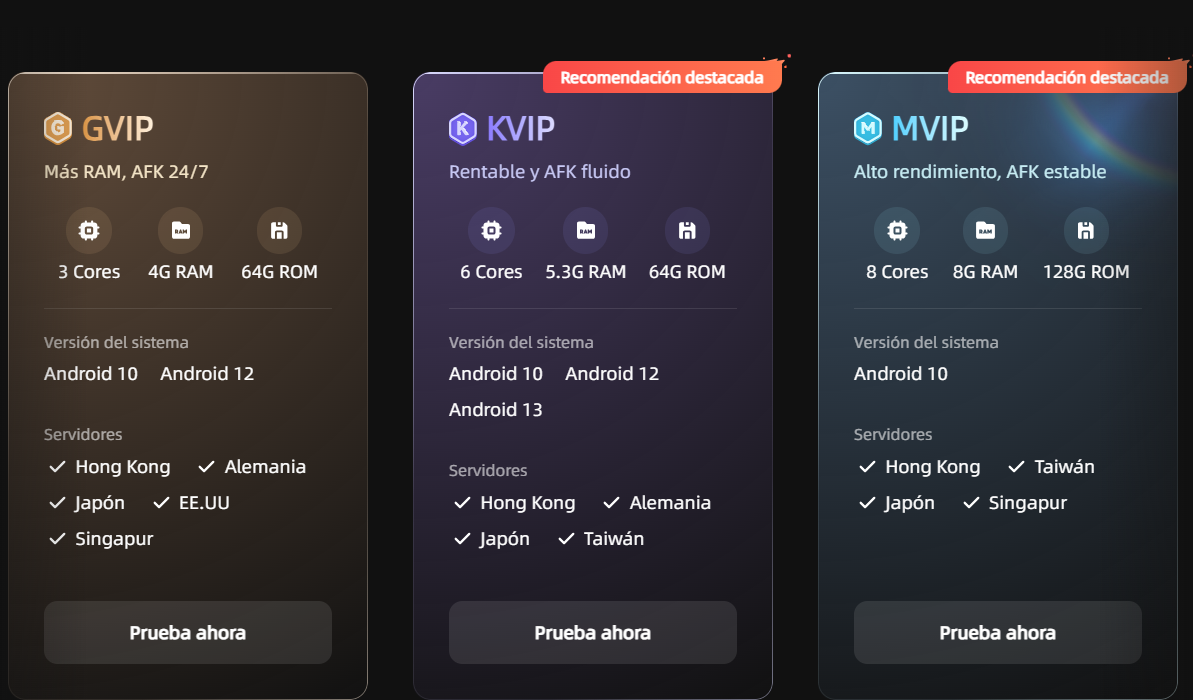Click the 3 Cores CPU icon
The height and width of the screenshot is (700, 1193).
tap(89, 231)
